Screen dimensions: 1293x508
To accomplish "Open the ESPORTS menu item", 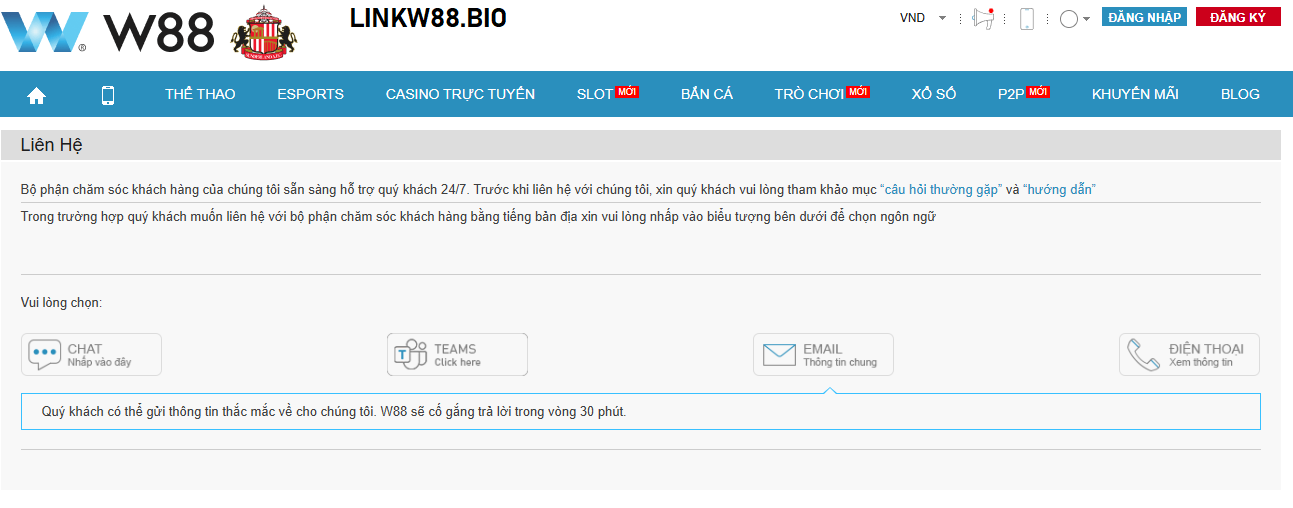I will click(310, 94).
